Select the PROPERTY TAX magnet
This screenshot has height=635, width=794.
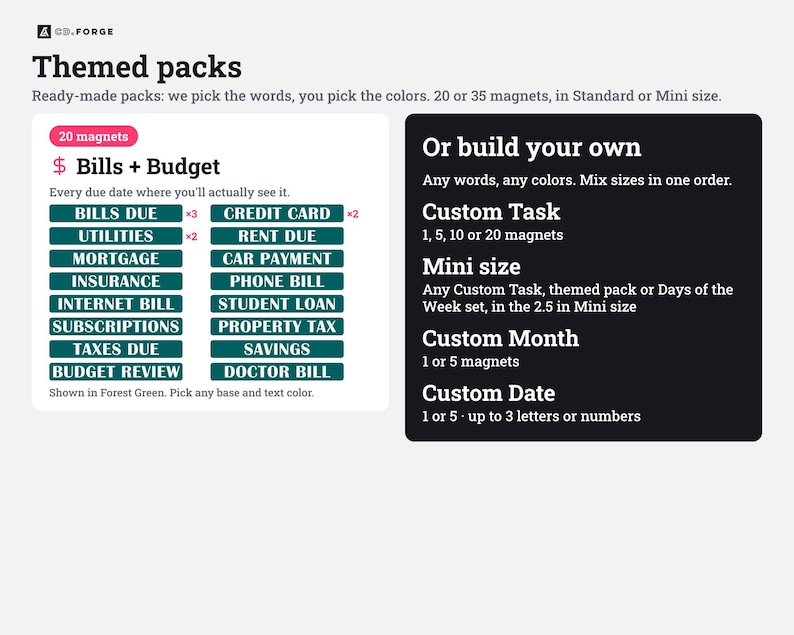277,327
